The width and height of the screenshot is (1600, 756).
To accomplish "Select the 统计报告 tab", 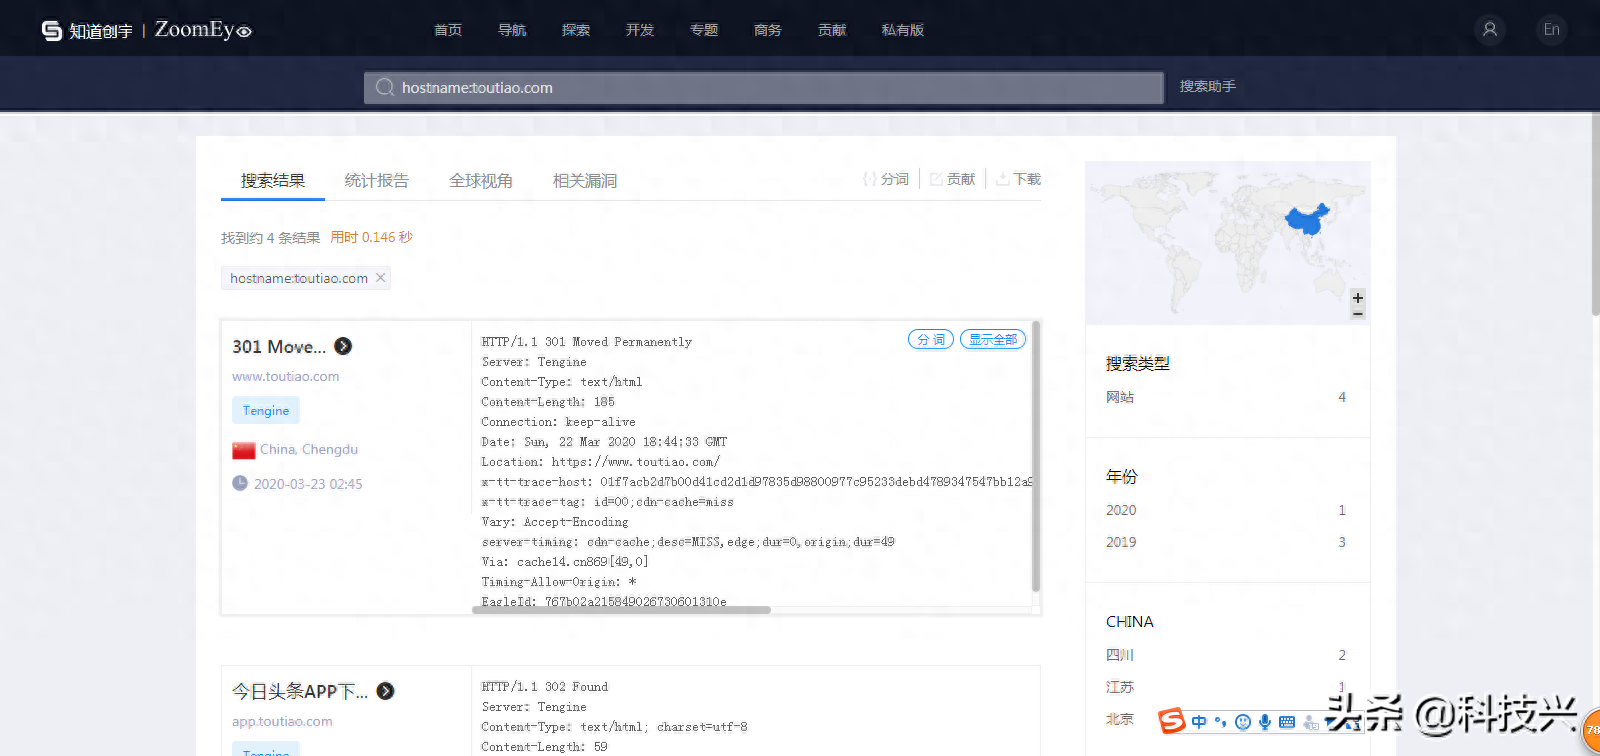I will point(377,180).
